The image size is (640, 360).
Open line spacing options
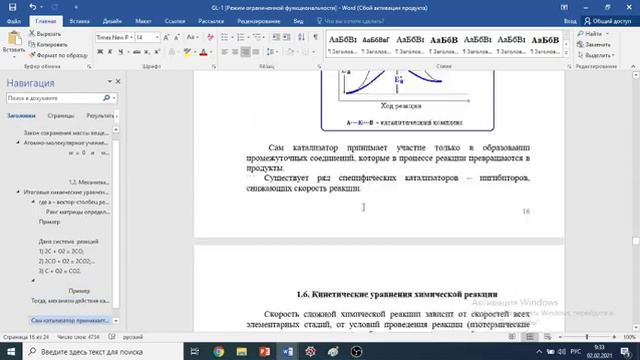(271, 52)
